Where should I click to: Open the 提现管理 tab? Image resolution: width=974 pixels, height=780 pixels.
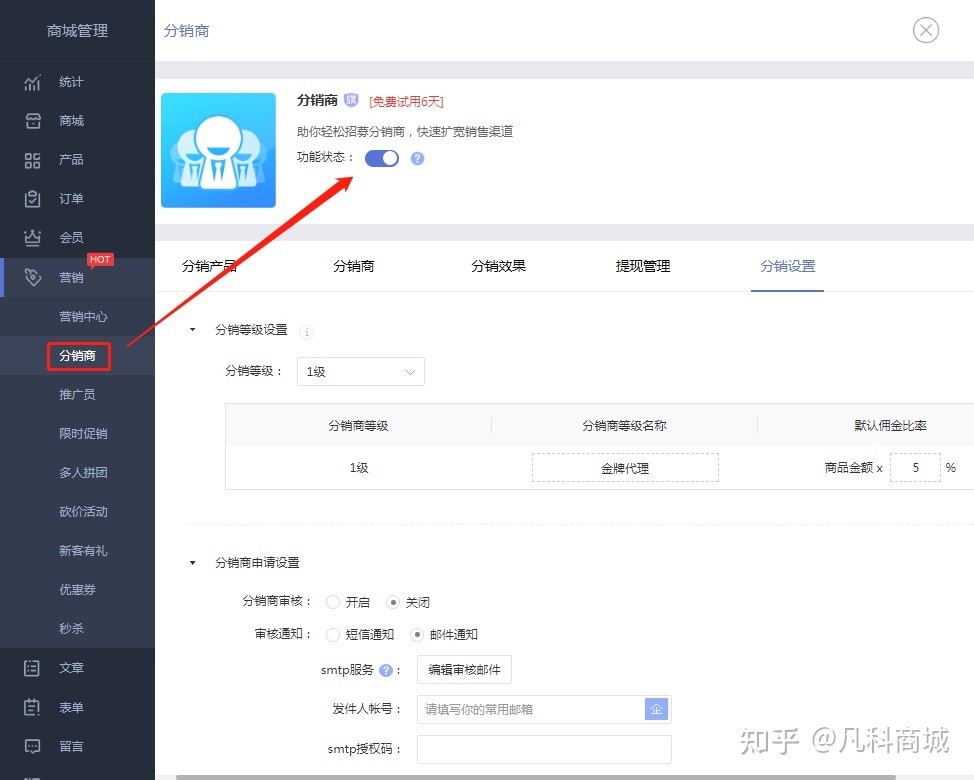click(x=643, y=266)
